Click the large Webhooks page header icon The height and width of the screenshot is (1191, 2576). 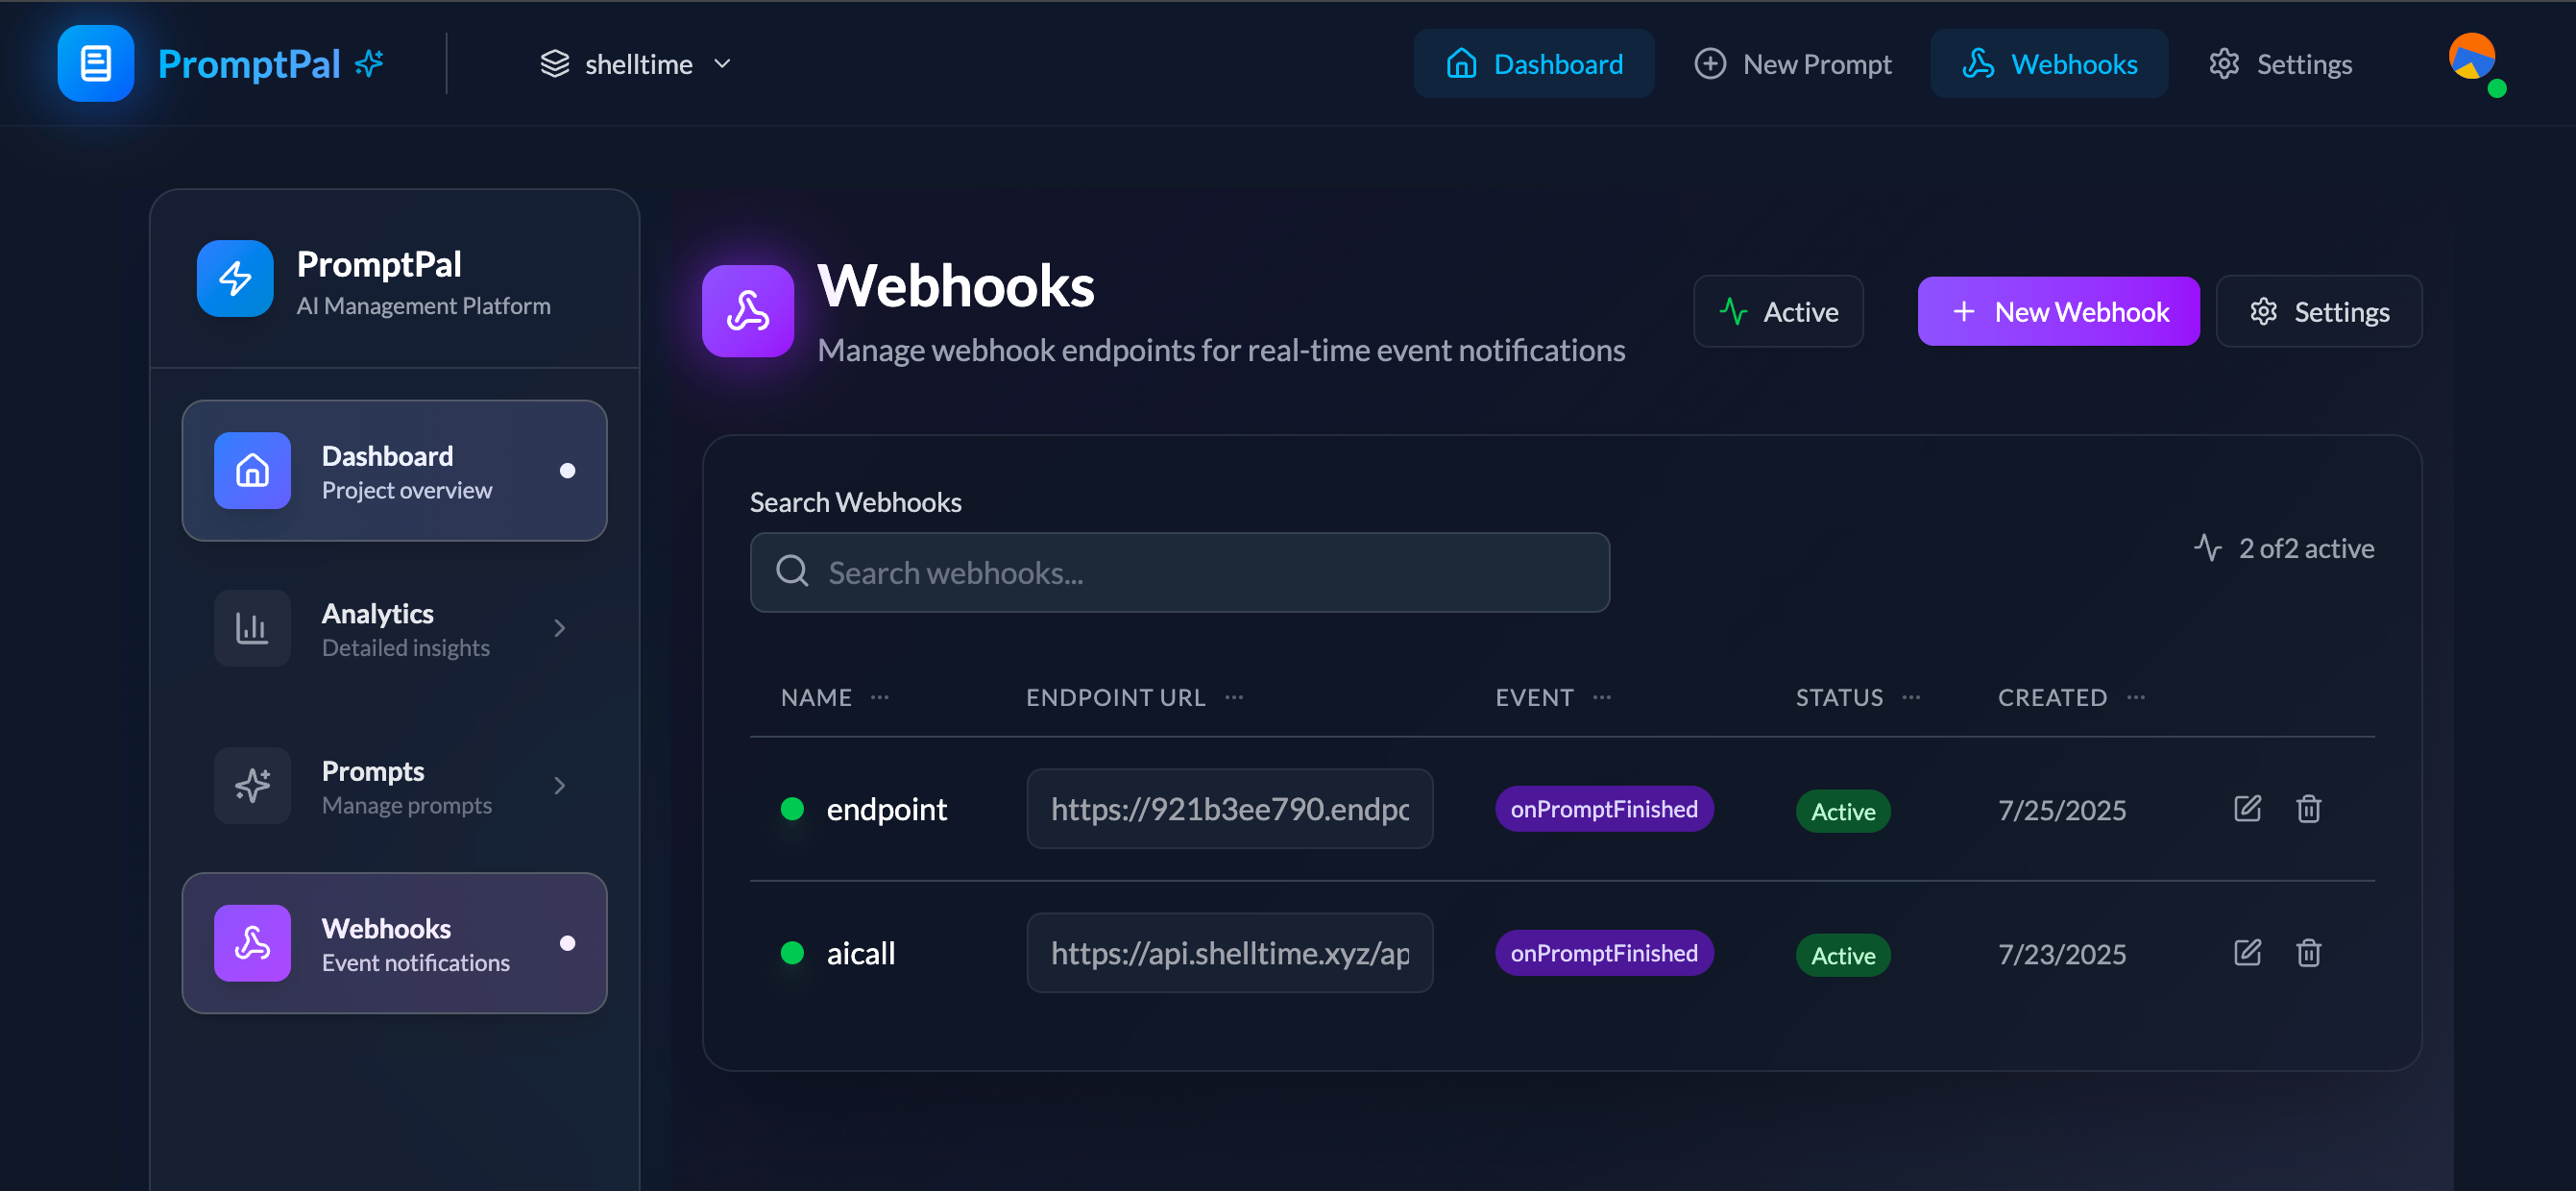tap(747, 311)
